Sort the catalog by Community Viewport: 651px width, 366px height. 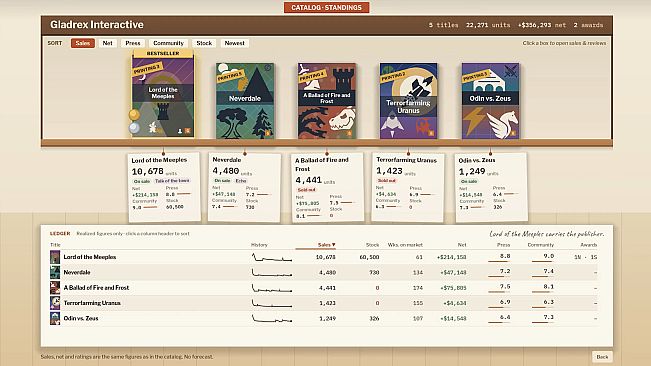[168, 43]
